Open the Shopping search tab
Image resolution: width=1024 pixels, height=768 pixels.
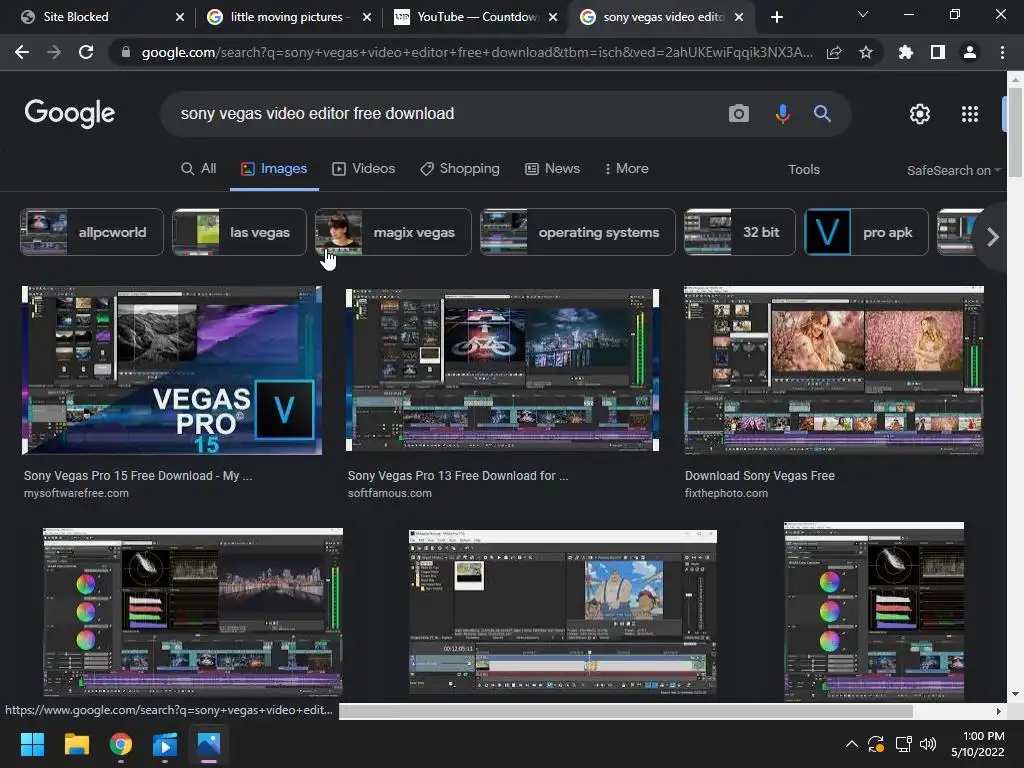point(460,168)
